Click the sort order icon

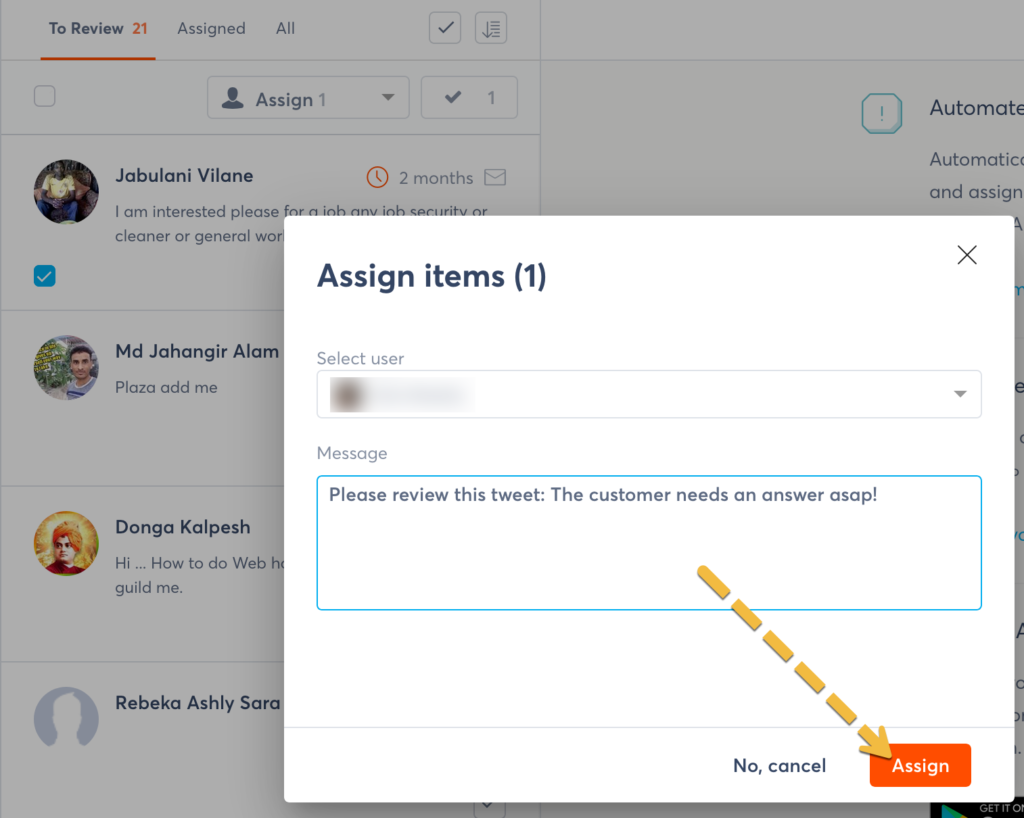491,28
